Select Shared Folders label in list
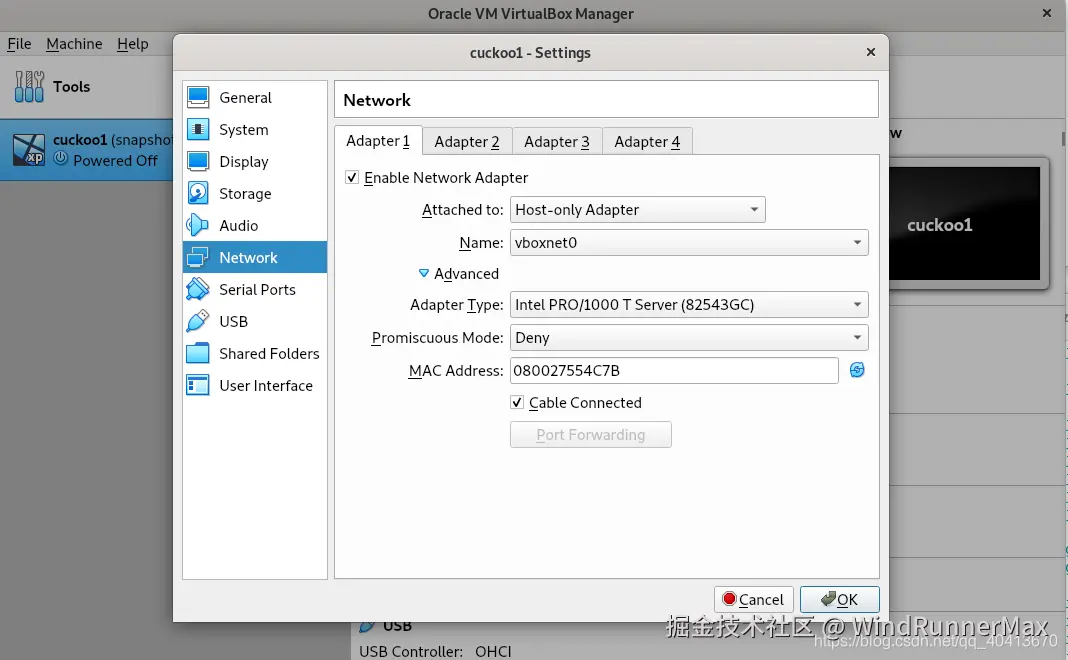Image resolution: width=1068 pixels, height=660 pixels. click(269, 353)
